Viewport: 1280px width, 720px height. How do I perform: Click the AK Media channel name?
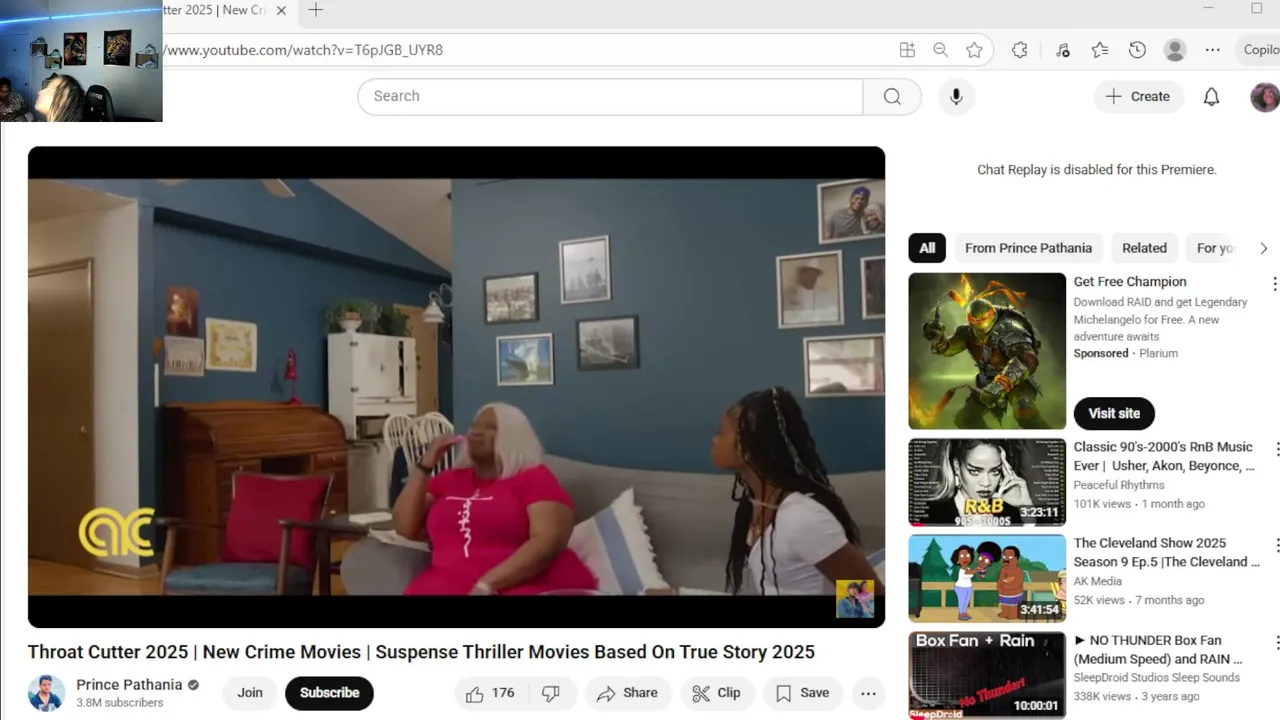(x=1098, y=581)
